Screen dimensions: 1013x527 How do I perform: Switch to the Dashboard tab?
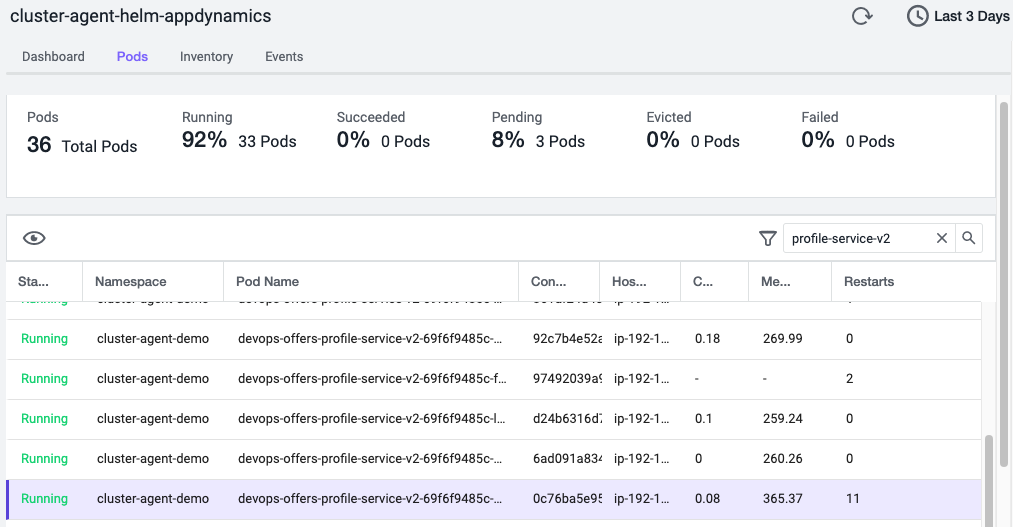pos(53,57)
